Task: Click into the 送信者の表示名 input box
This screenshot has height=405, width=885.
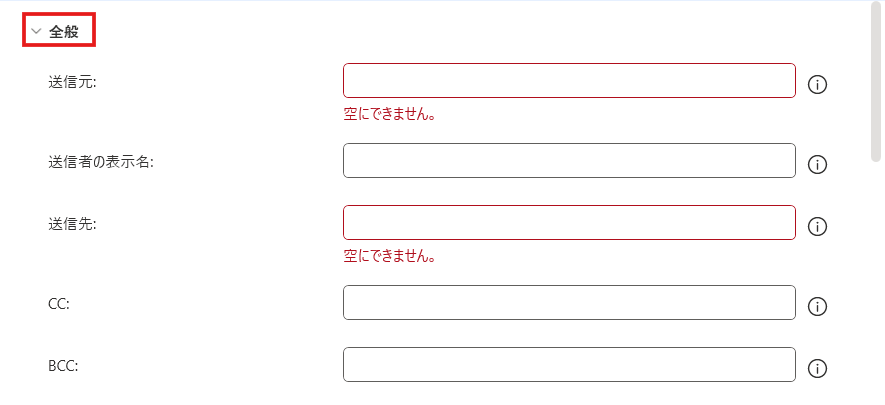Action: pos(569,161)
